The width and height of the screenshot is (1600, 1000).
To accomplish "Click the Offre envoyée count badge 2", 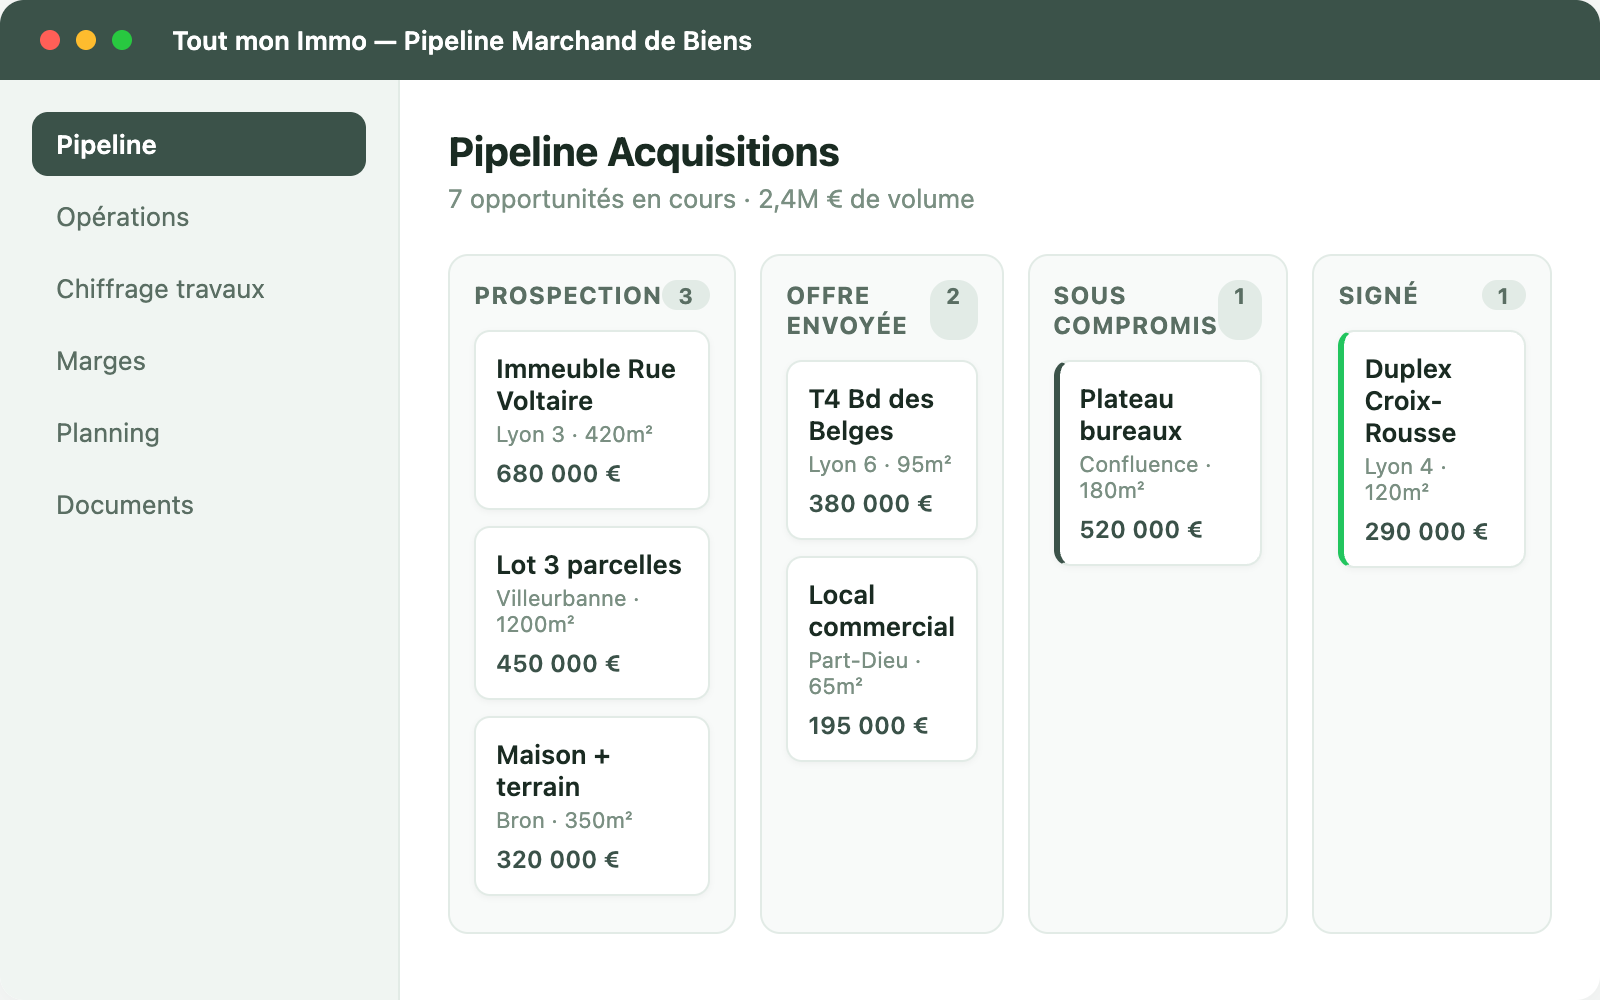I will tap(953, 310).
